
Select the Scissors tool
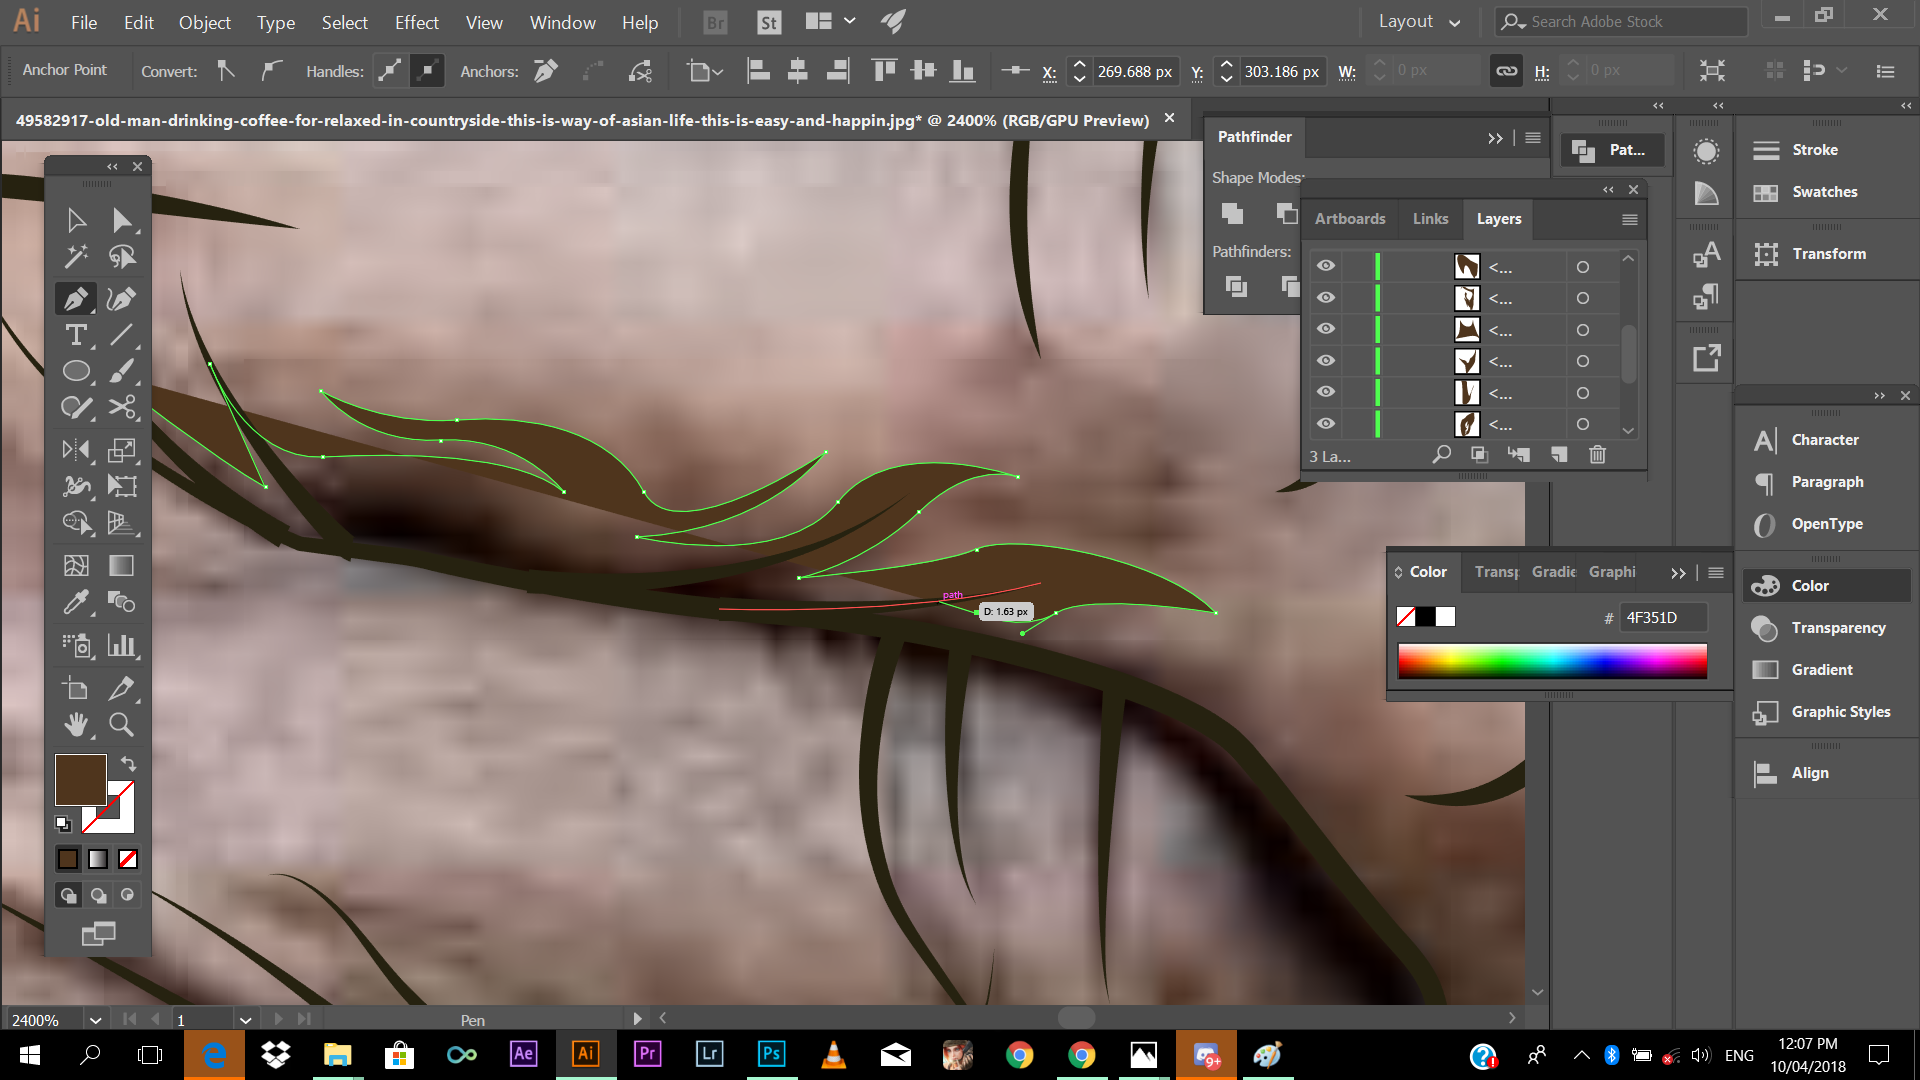[x=122, y=408]
